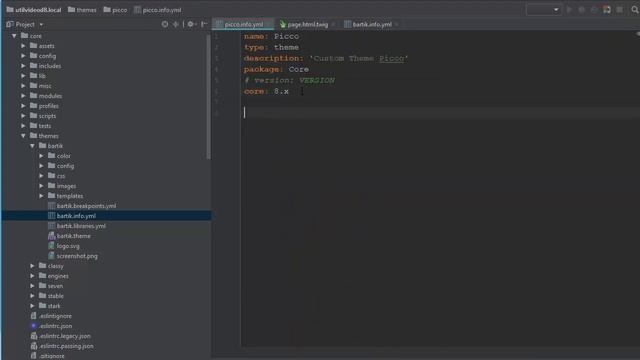This screenshot has width=640, height=360.
Task: Select logo.svg file
Action: click(64, 246)
